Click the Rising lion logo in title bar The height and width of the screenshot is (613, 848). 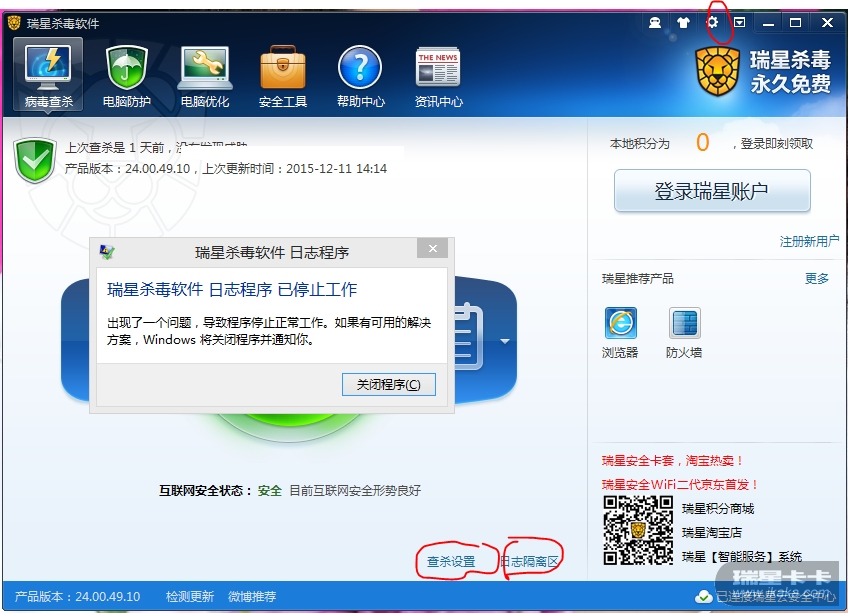[x=14, y=23]
